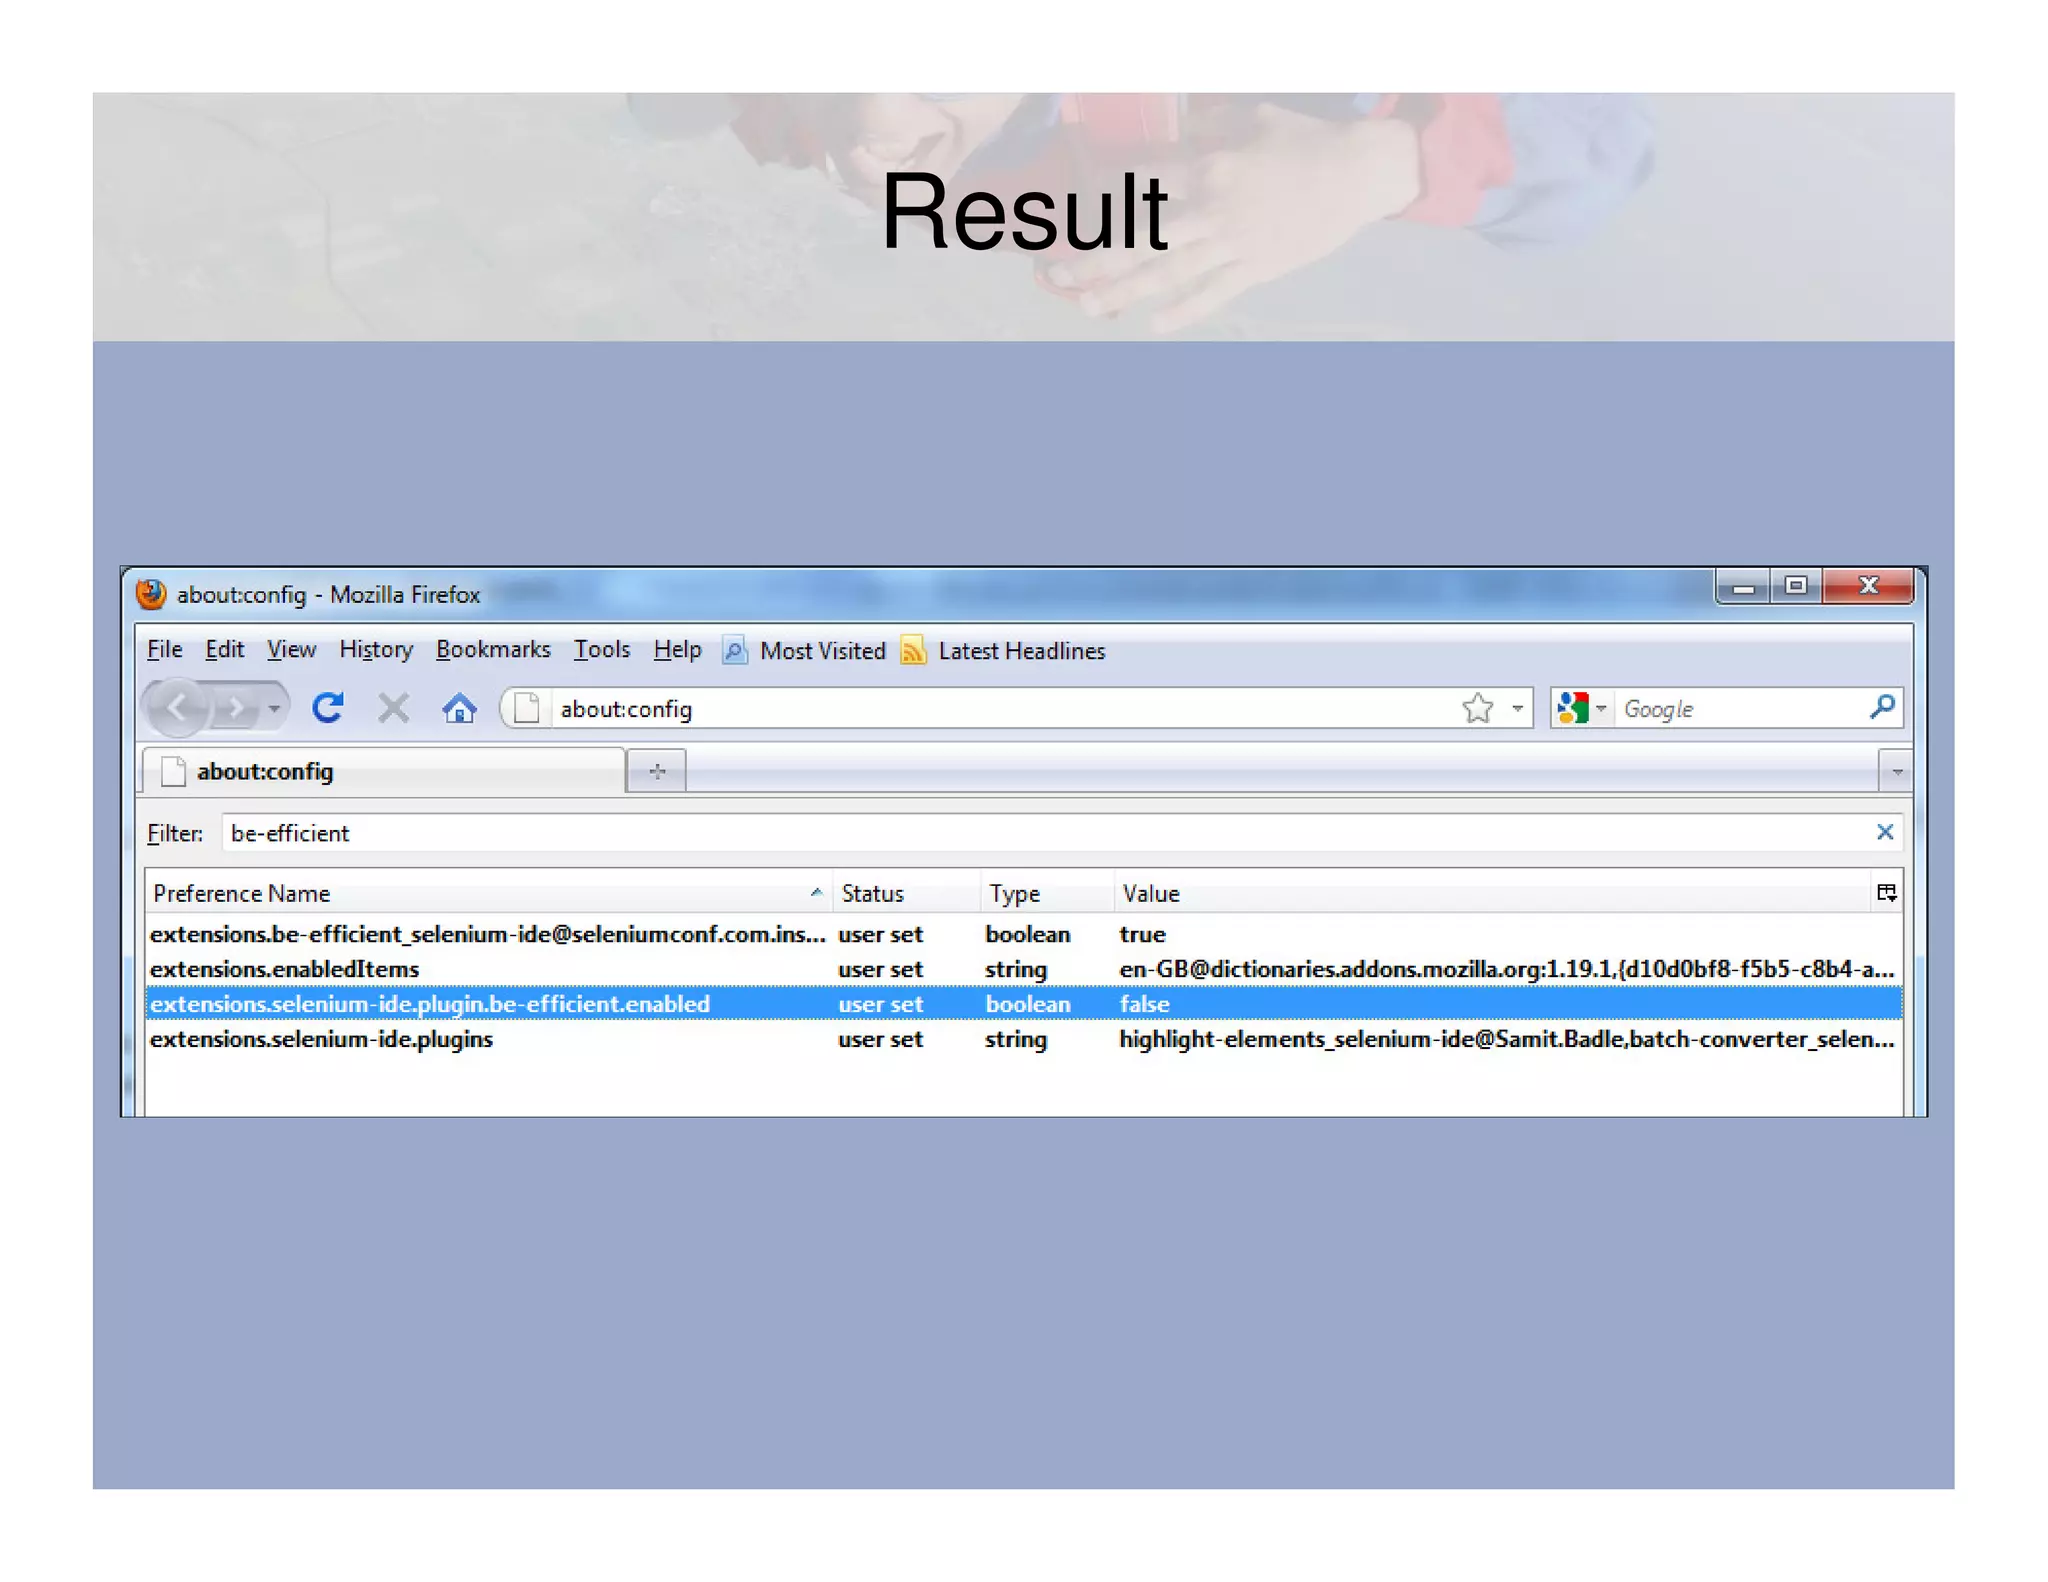This screenshot has width=2048, height=1582.
Task: Go to the Home page icon
Action: click(459, 708)
